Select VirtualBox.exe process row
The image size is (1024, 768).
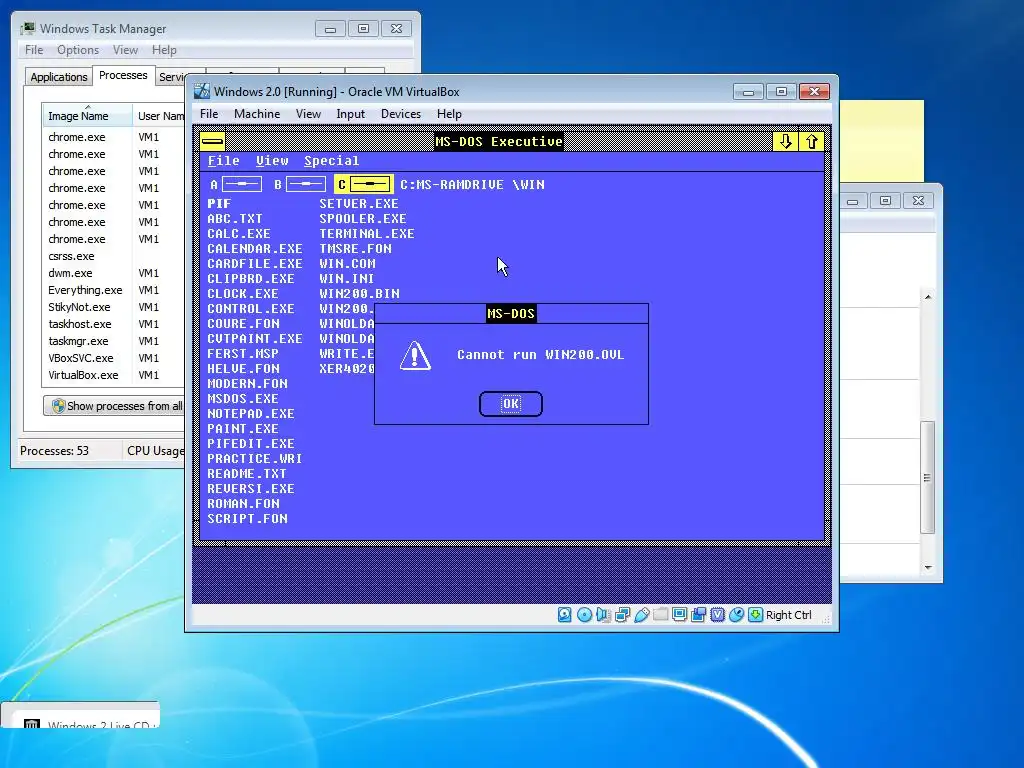(x=115, y=375)
